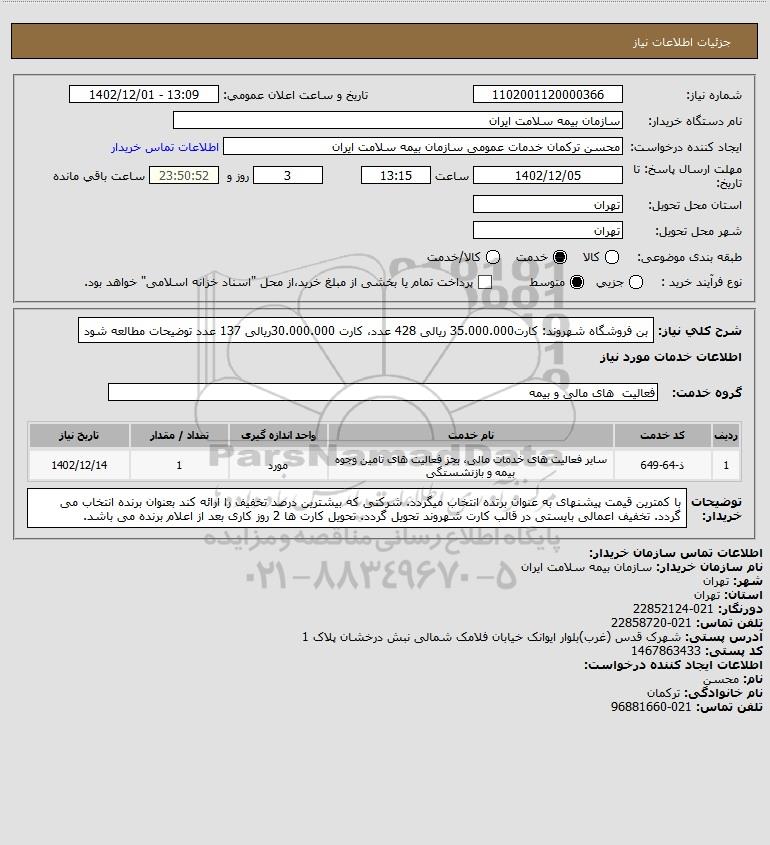This screenshot has height=845, width=770.
Task: Click the general description field بن فروشگاه شهروند
Action: click(x=366, y=330)
